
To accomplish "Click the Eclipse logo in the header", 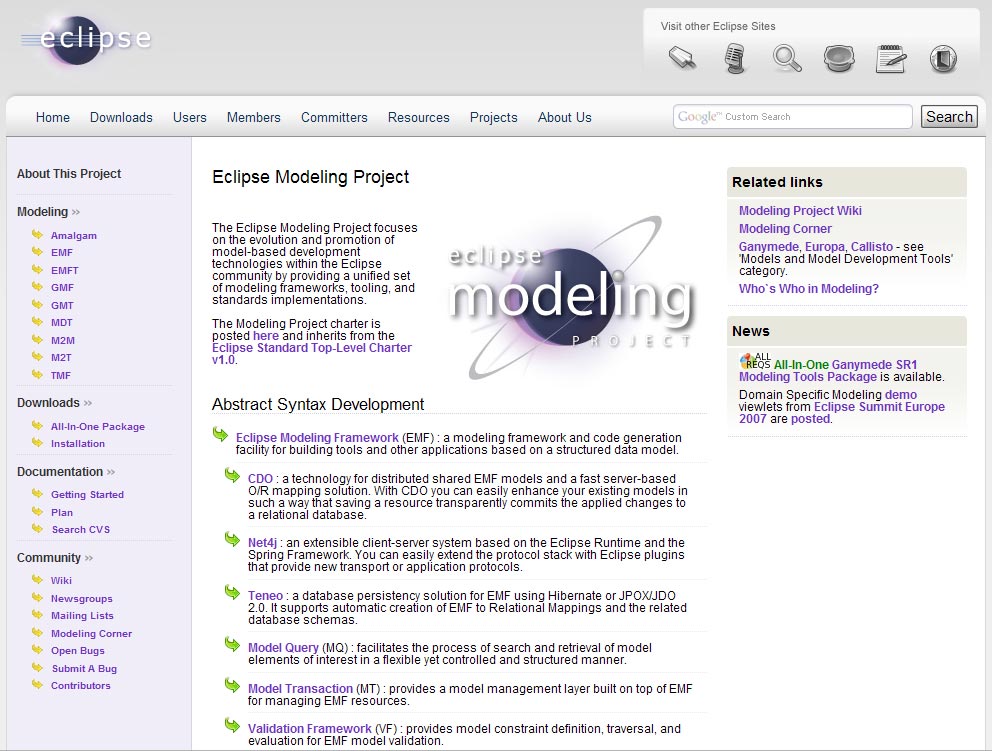I will click(87, 39).
